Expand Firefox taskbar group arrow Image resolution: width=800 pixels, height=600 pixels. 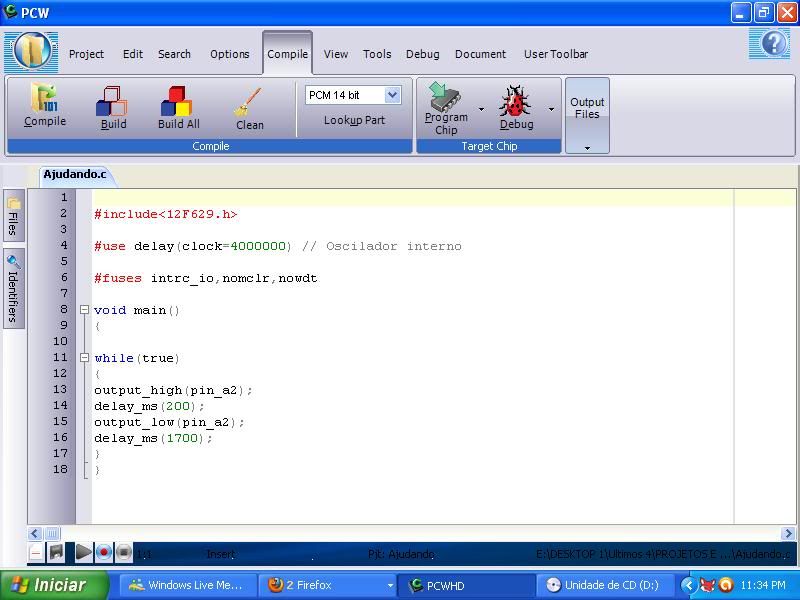tap(390, 585)
